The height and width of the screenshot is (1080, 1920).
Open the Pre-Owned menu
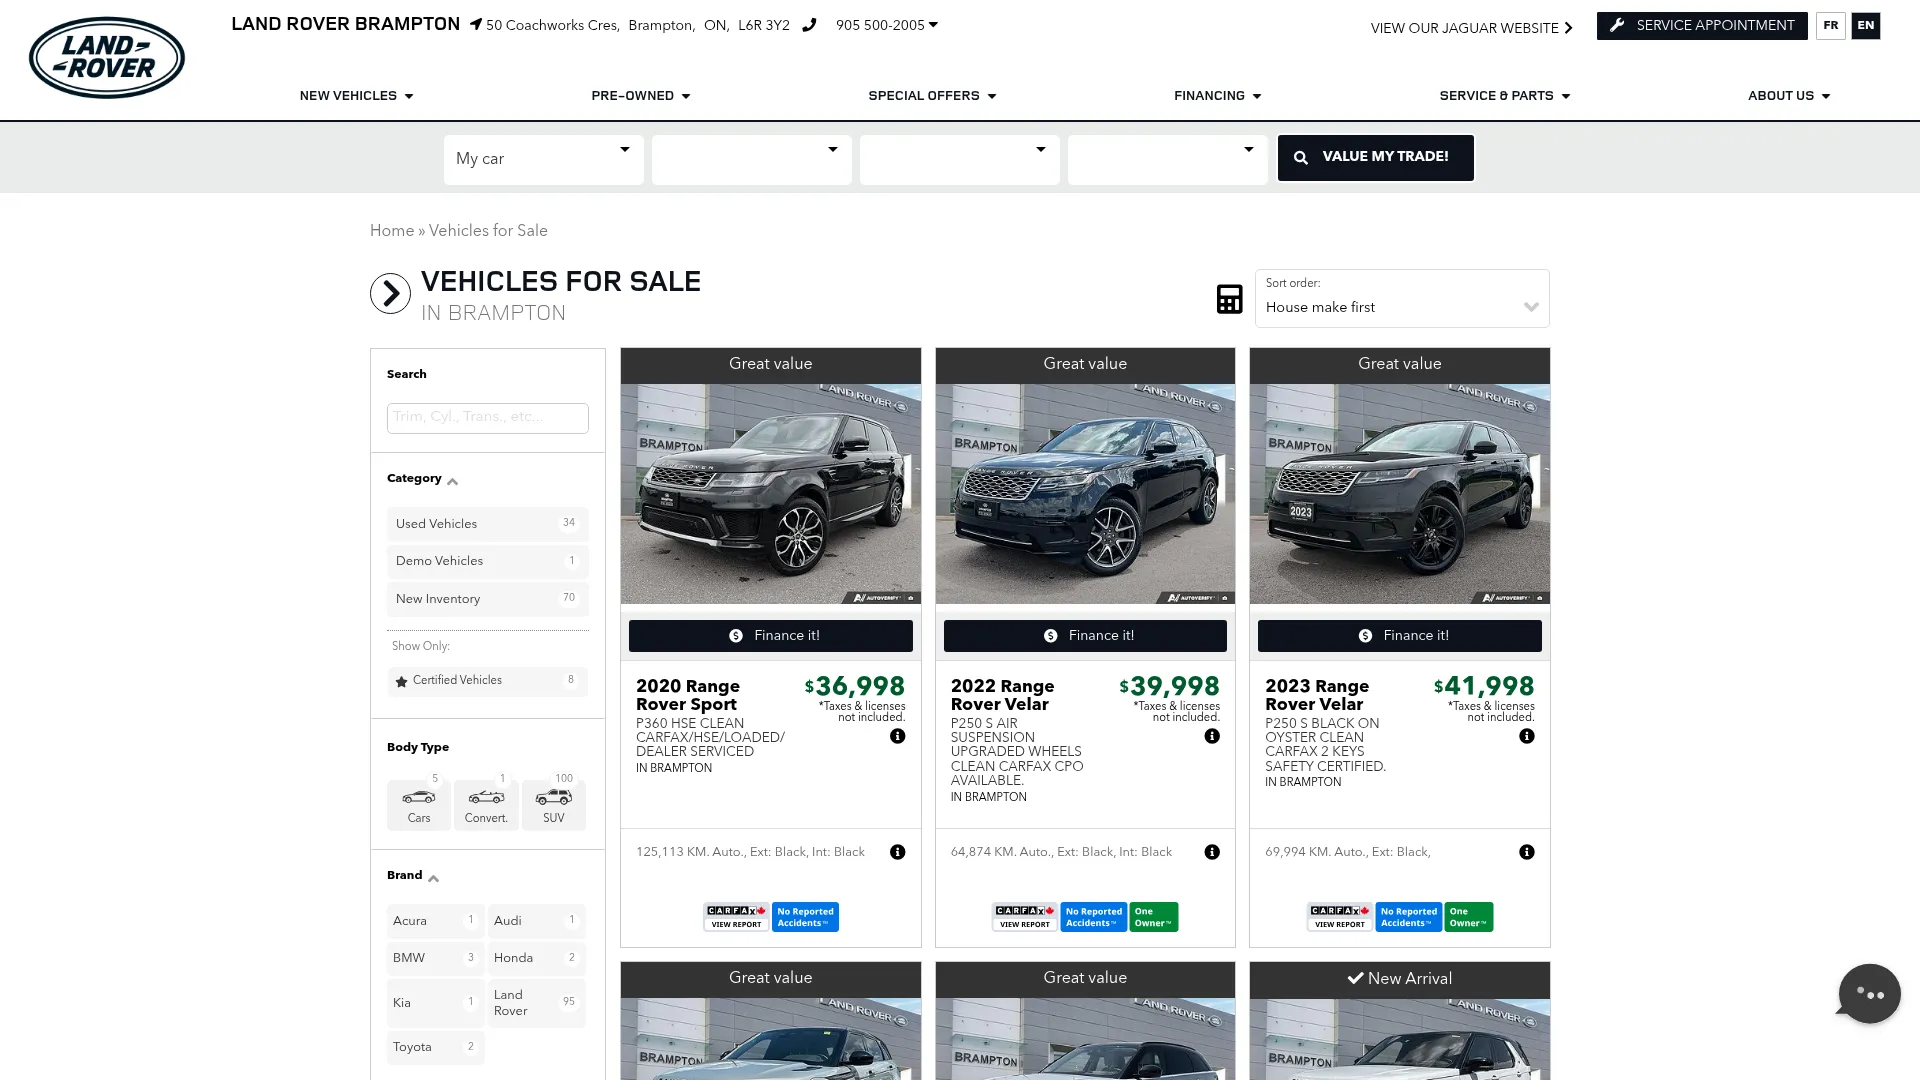(641, 96)
